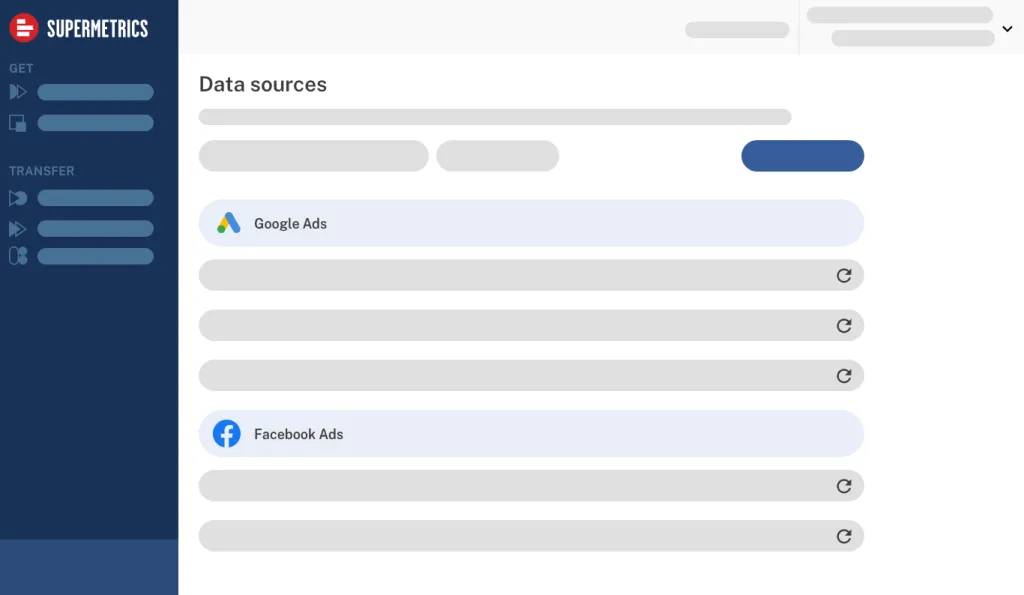Expand the Facebook Ads sources group
1024x595 pixels.
point(530,434)
